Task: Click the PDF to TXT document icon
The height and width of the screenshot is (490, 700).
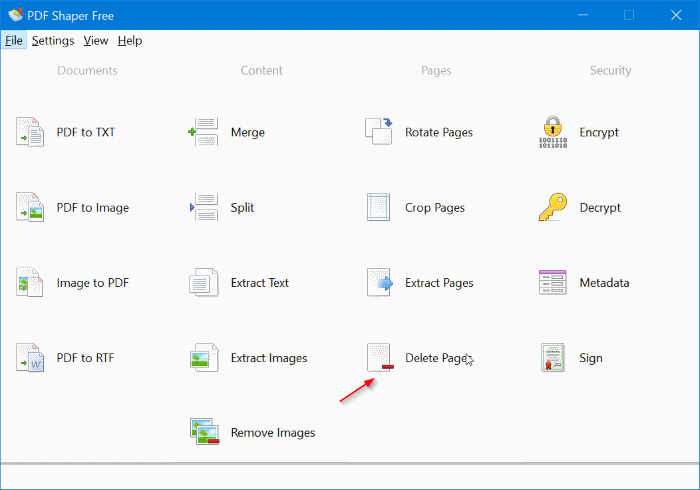Action: (x=30, y=132)
